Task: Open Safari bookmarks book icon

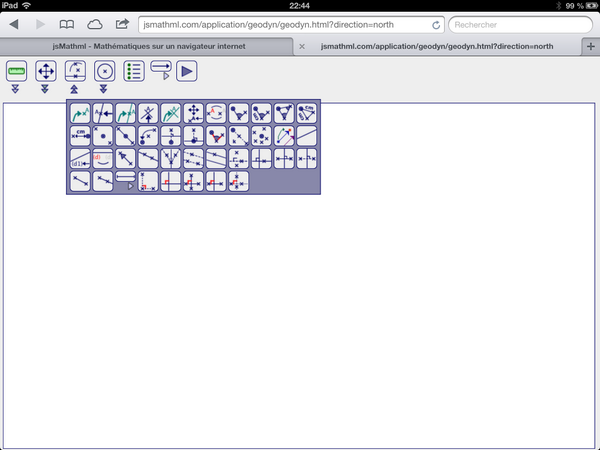Action: coord(67,24)
